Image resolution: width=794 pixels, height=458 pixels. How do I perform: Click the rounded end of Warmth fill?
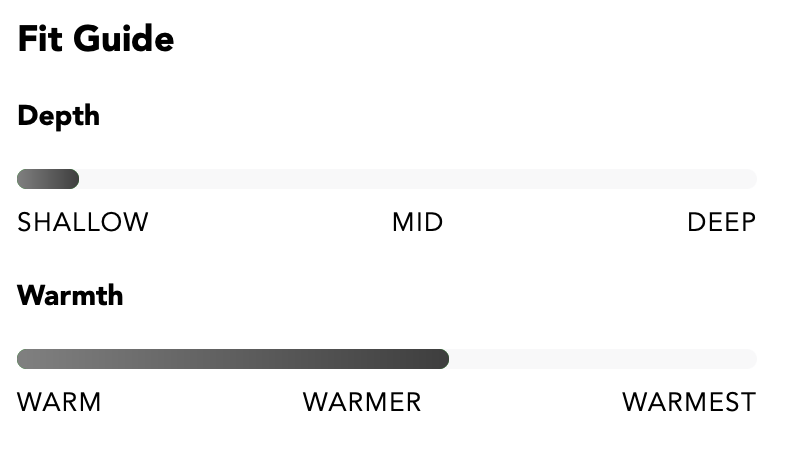(443, 359)
